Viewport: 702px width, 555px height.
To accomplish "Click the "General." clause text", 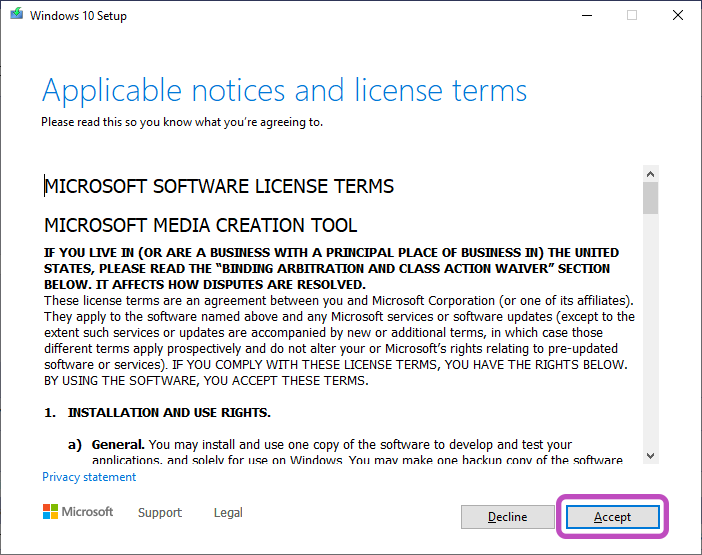I will tap(118, 444).
